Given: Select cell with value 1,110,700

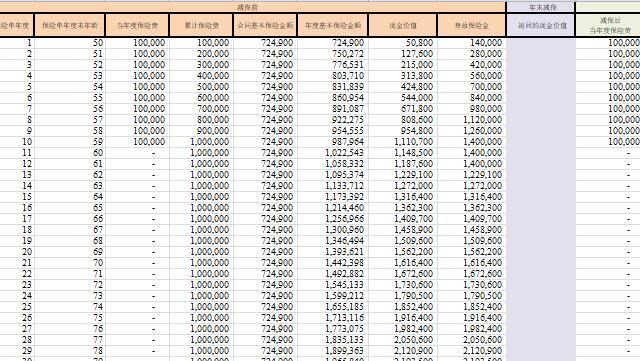Looking at the screenshot, I should [403, 142].
